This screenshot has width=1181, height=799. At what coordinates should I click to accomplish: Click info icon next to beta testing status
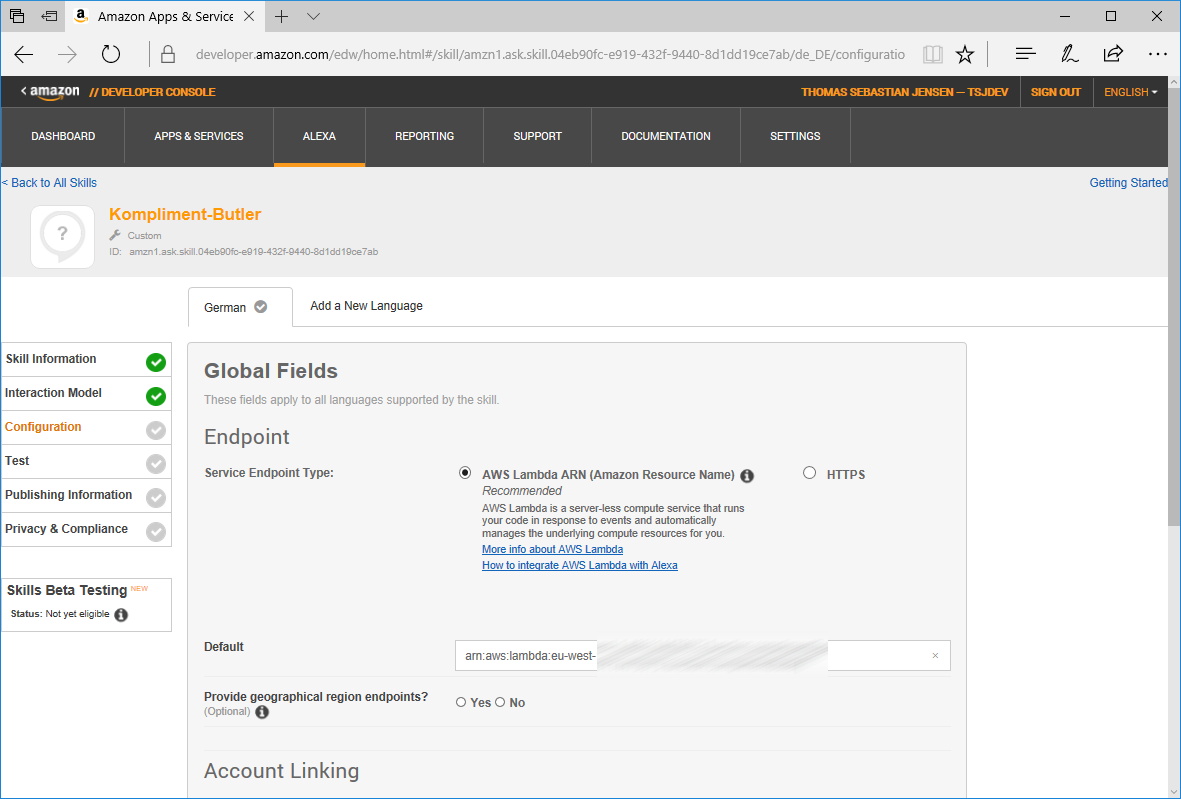[121, 615]
